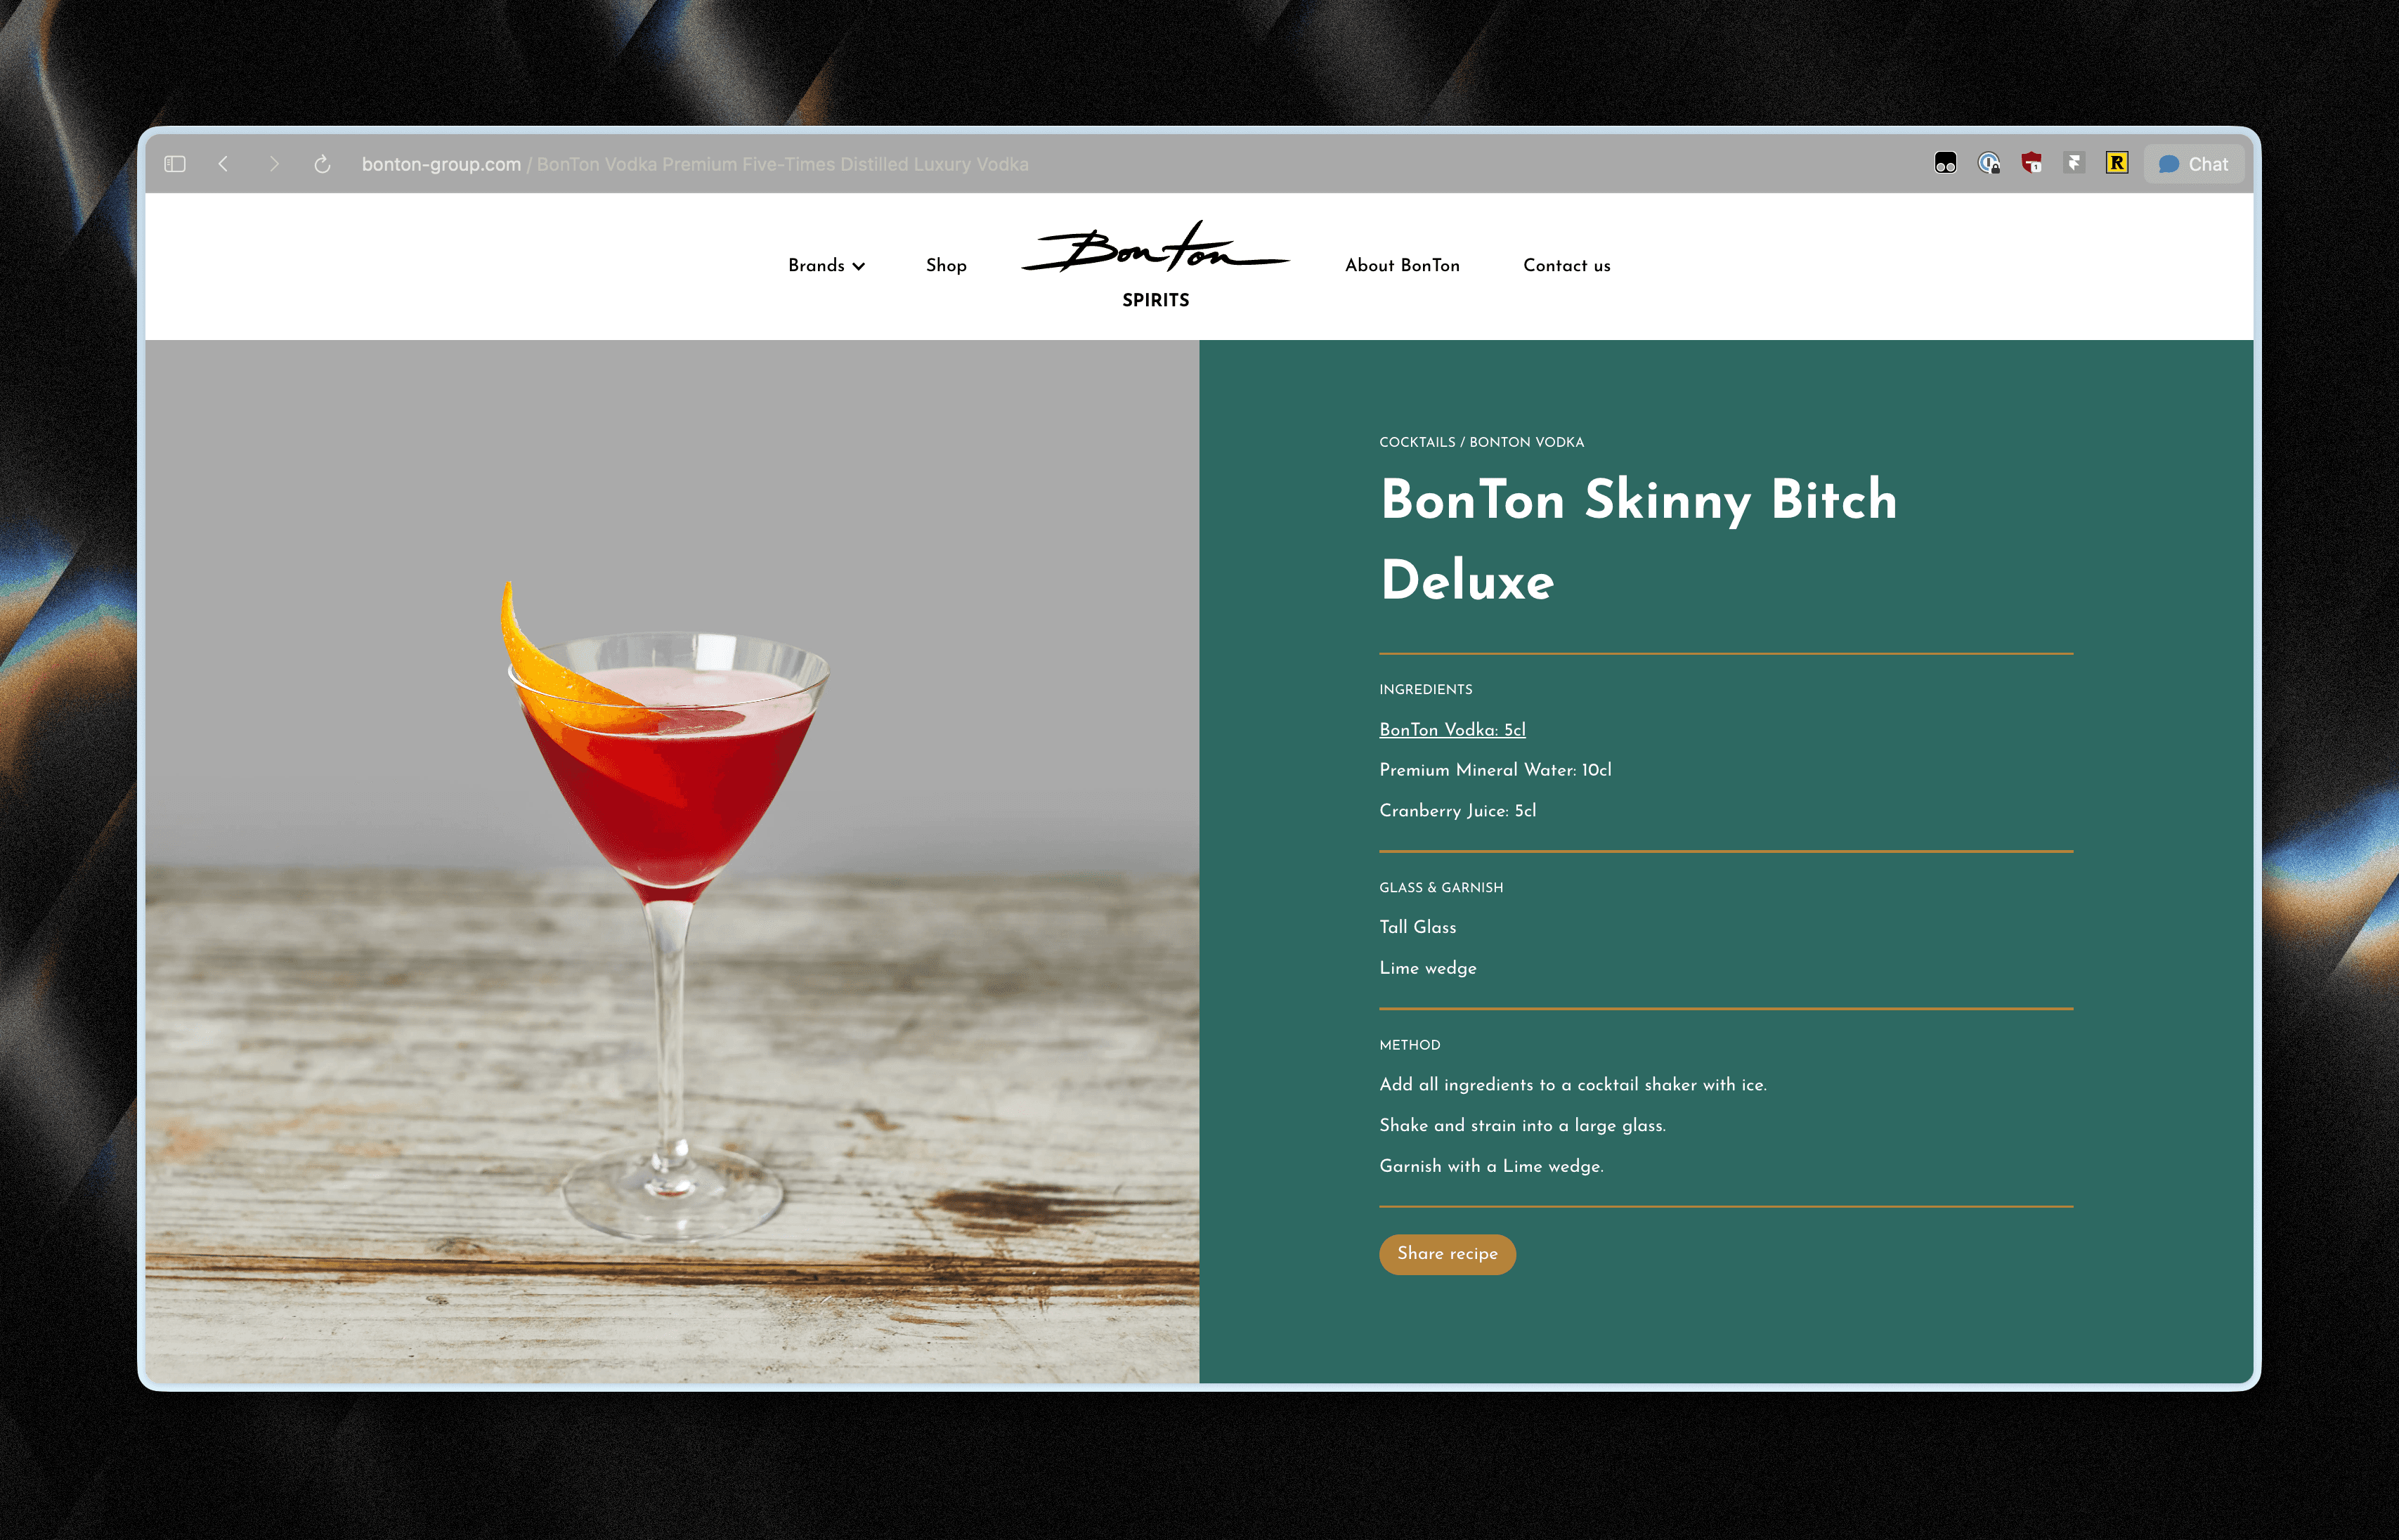Open the yellow R extension icon
The image size is (2399, 1540).
(x=2117, y=163)
